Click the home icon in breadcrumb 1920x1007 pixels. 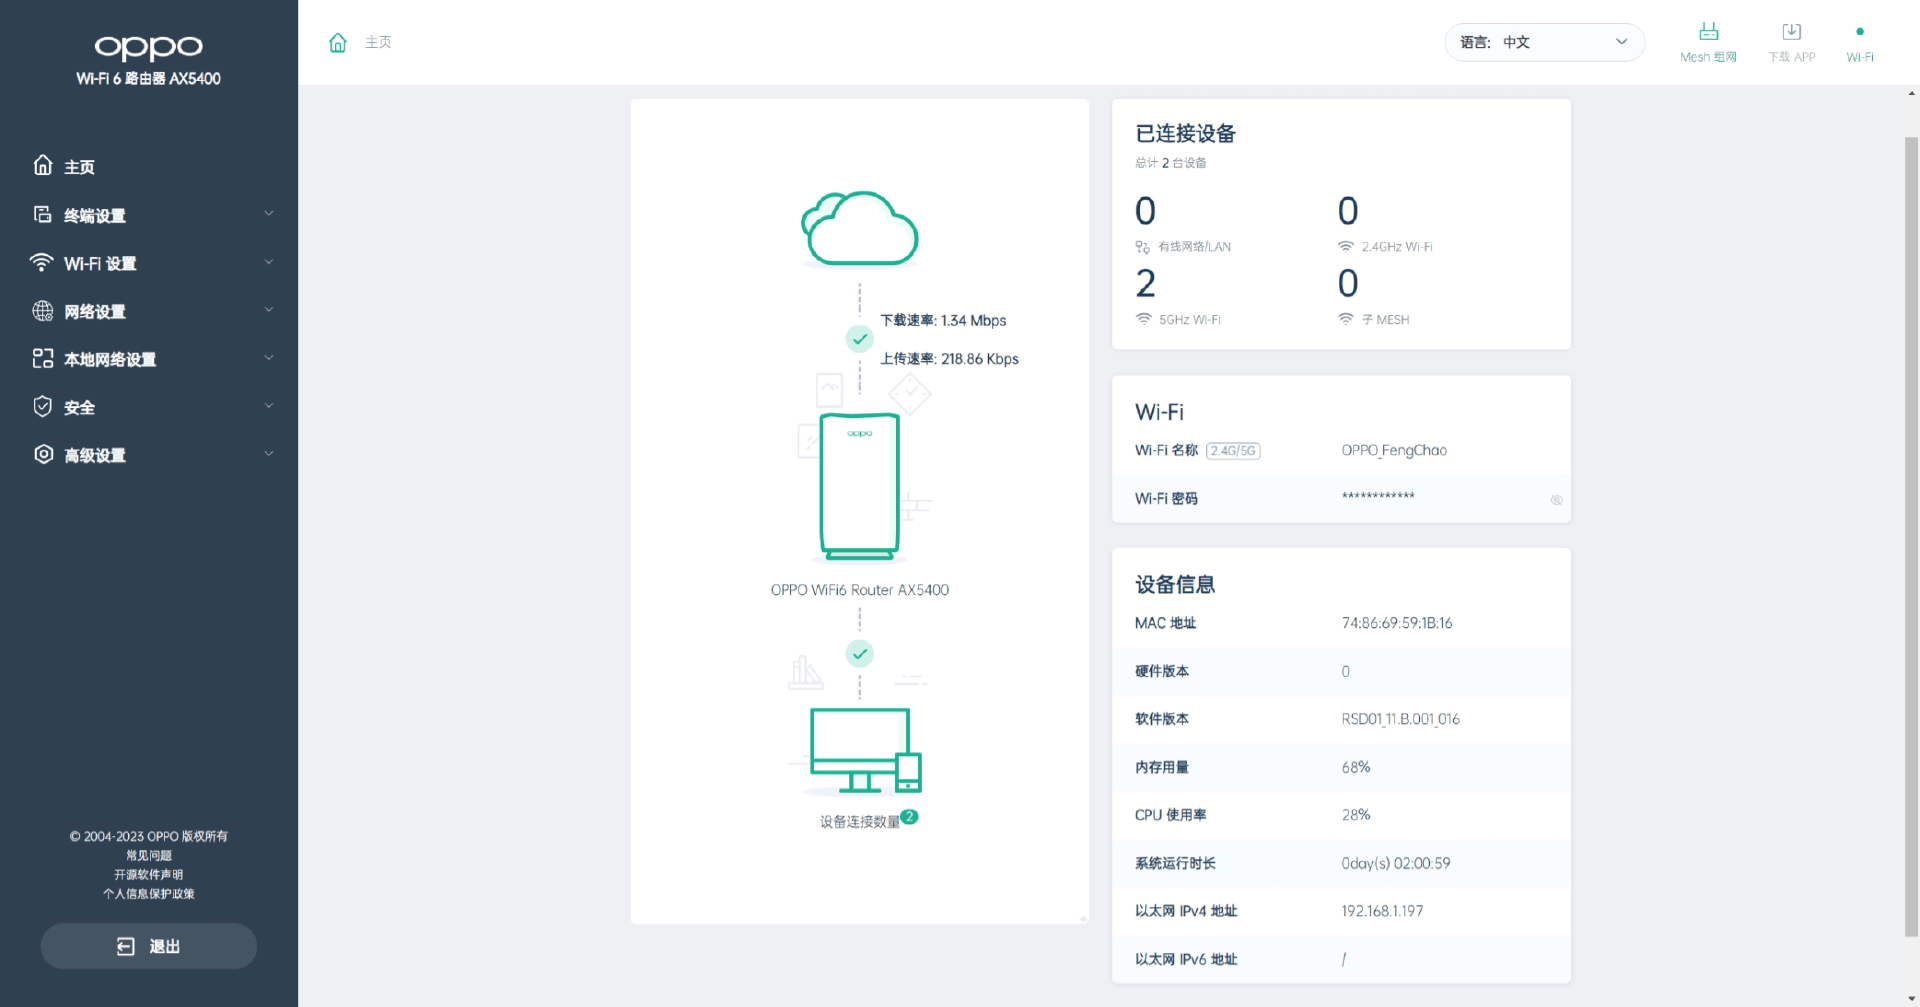tap(338, 43)
